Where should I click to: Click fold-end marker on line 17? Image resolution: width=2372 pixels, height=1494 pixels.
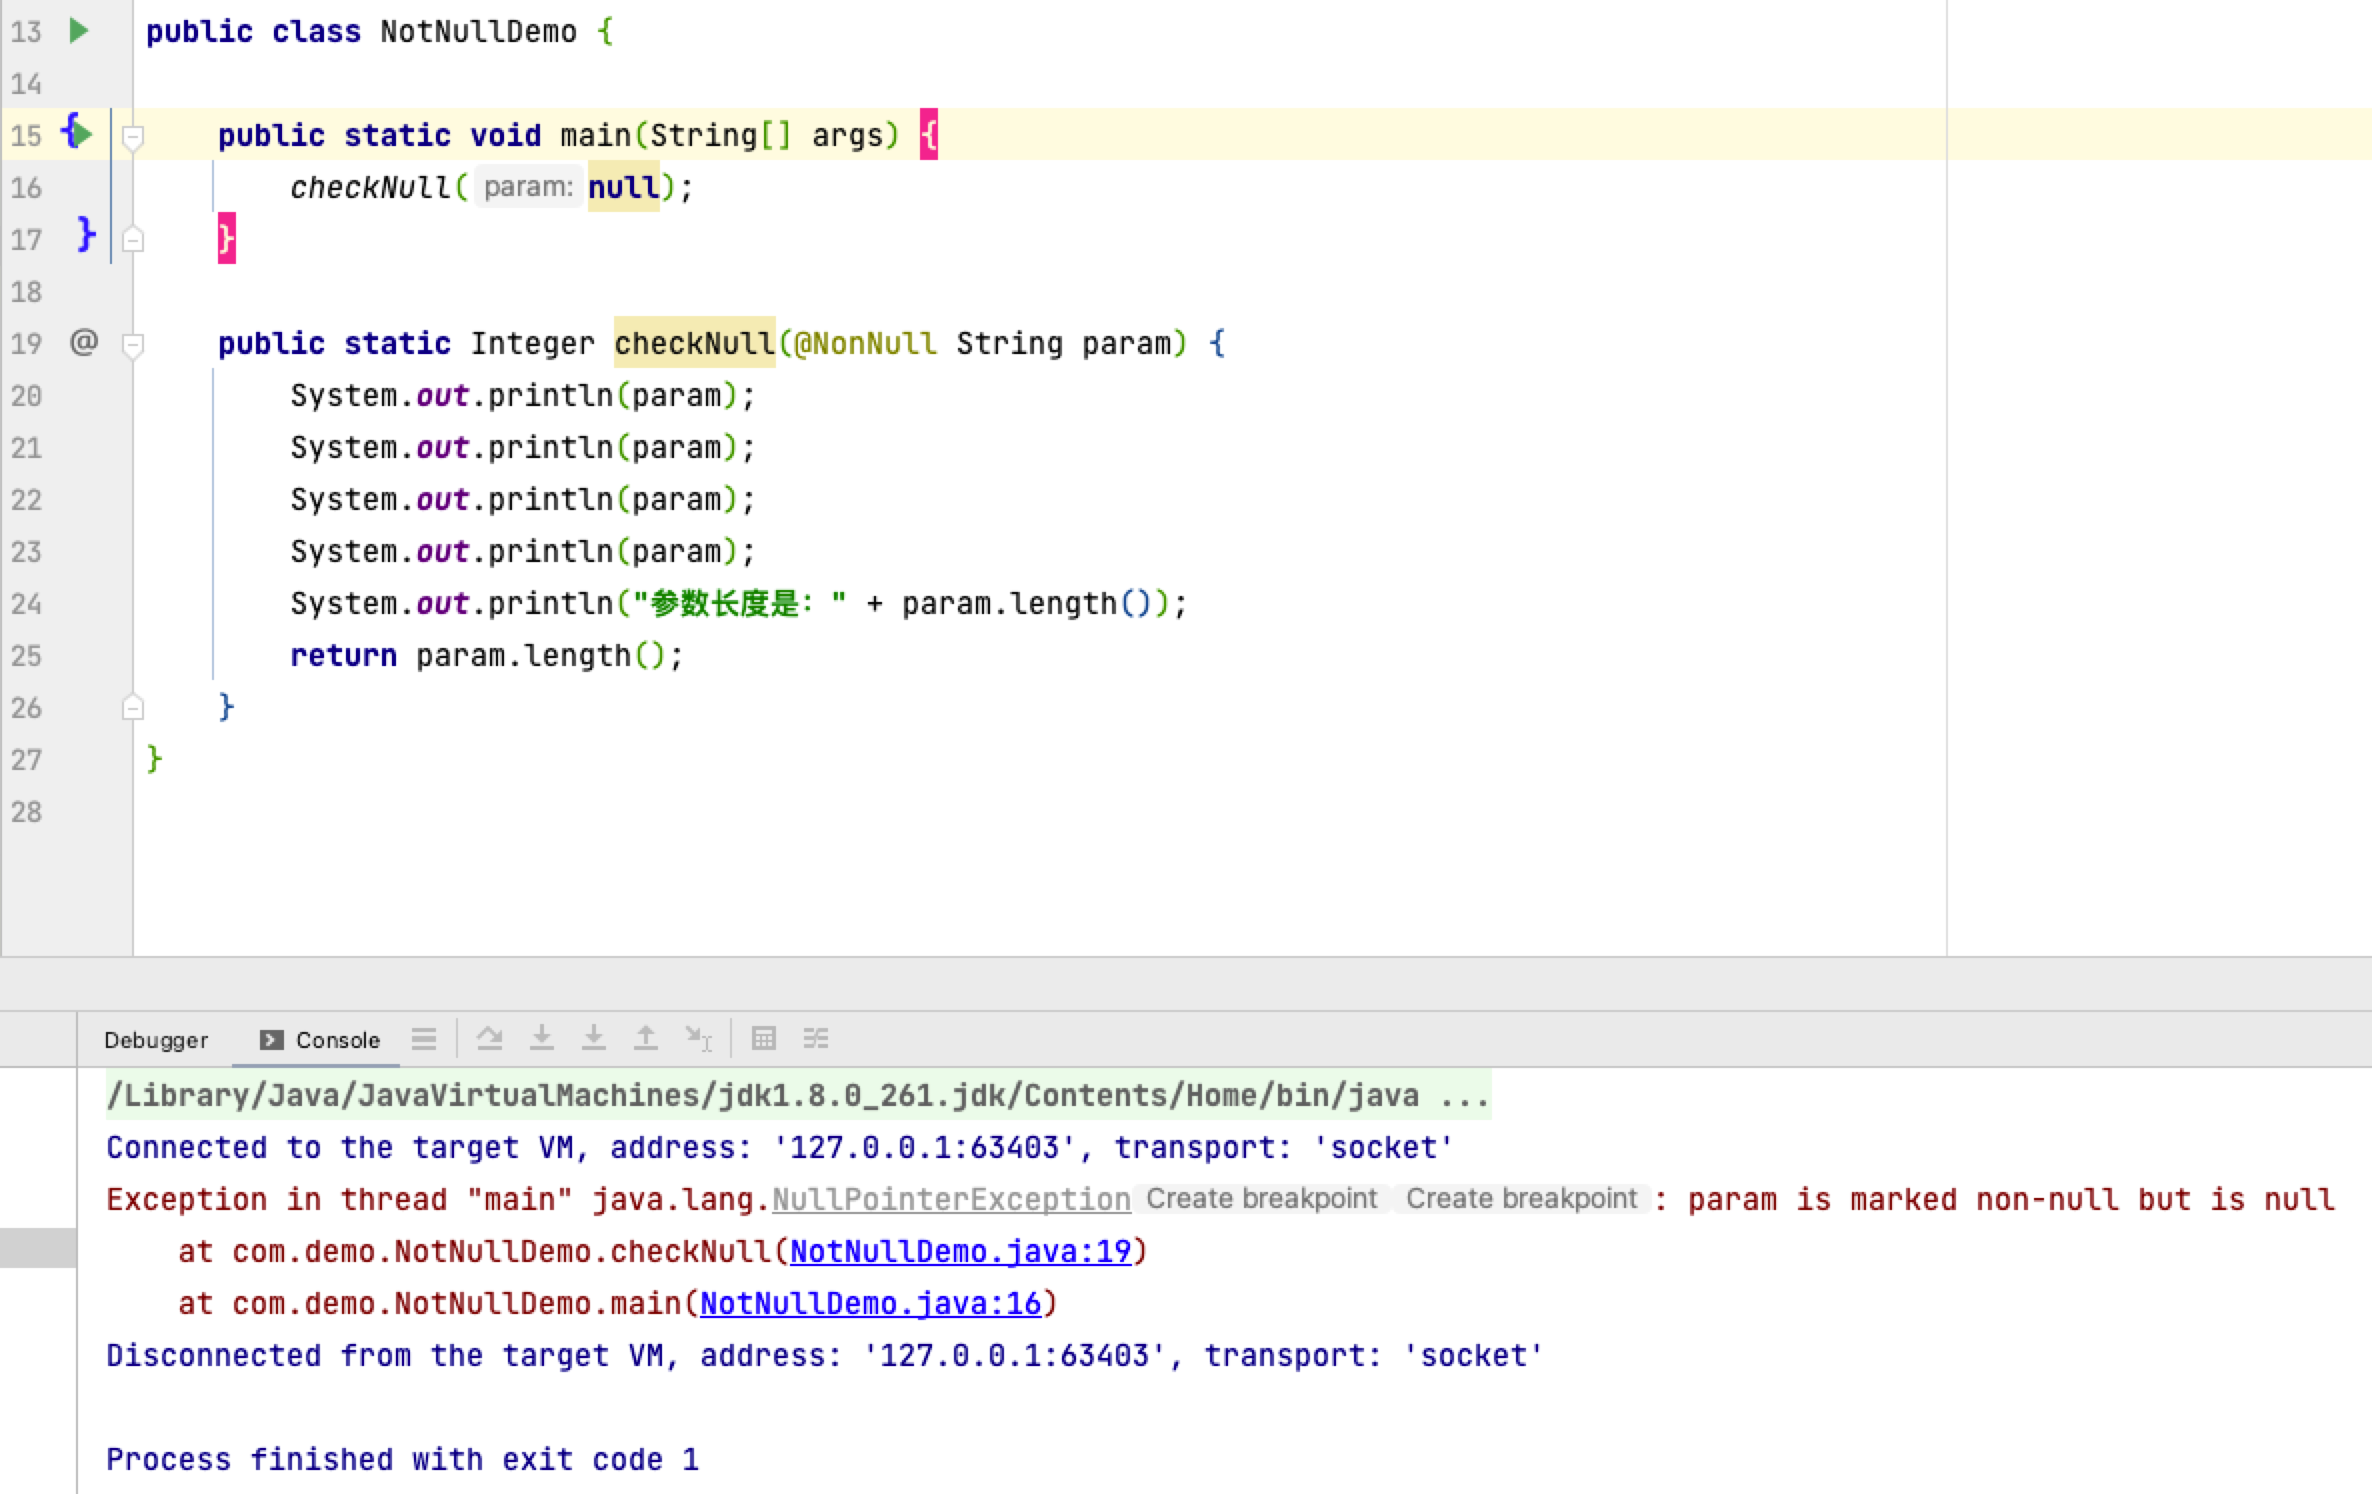[132, 240]
